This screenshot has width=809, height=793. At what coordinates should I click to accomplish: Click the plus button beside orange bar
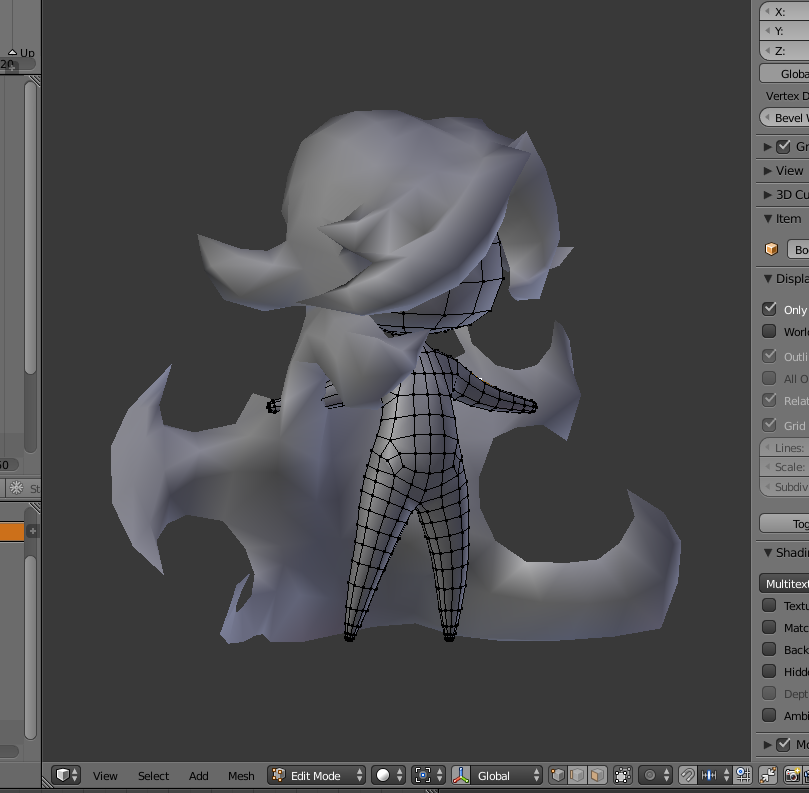pyautogui.click(x=33, y=530)
